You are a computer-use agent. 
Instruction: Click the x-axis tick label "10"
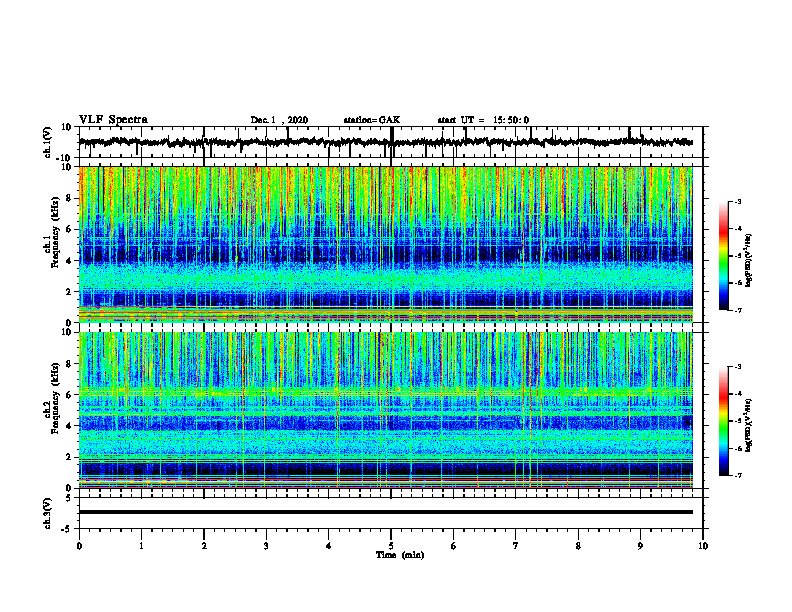tap(703, 546)
